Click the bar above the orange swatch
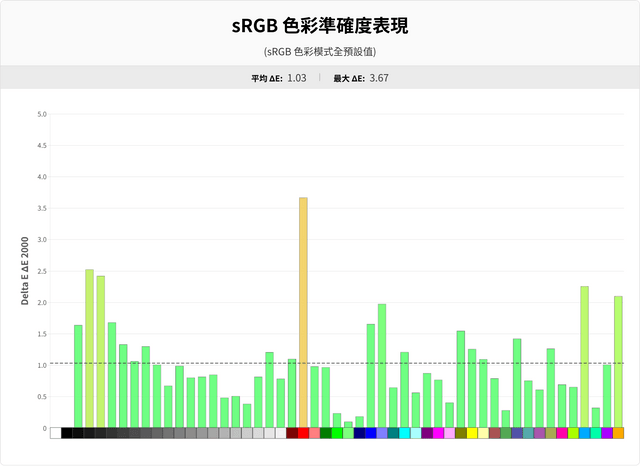This screenshot has height=466, width=640. tap(618, 362)
